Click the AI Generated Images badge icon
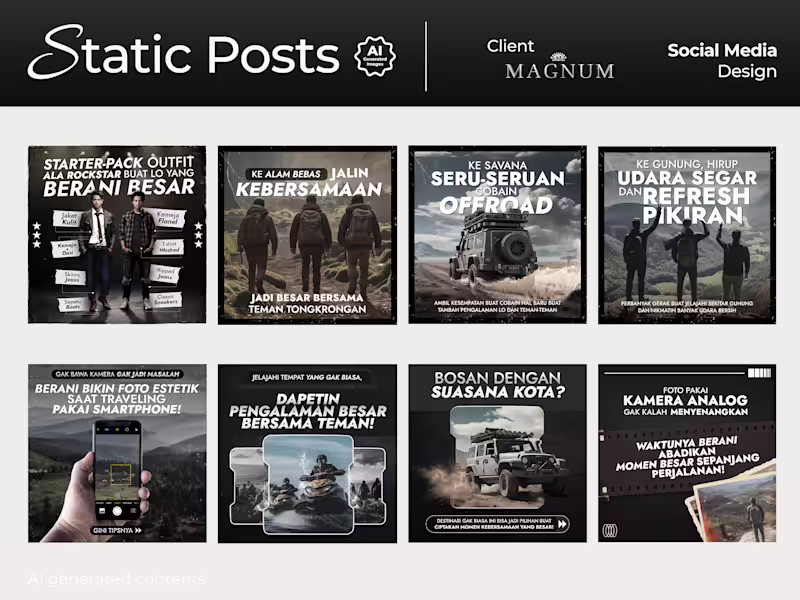This screenshot has width=800, height=600. [375, 56]
